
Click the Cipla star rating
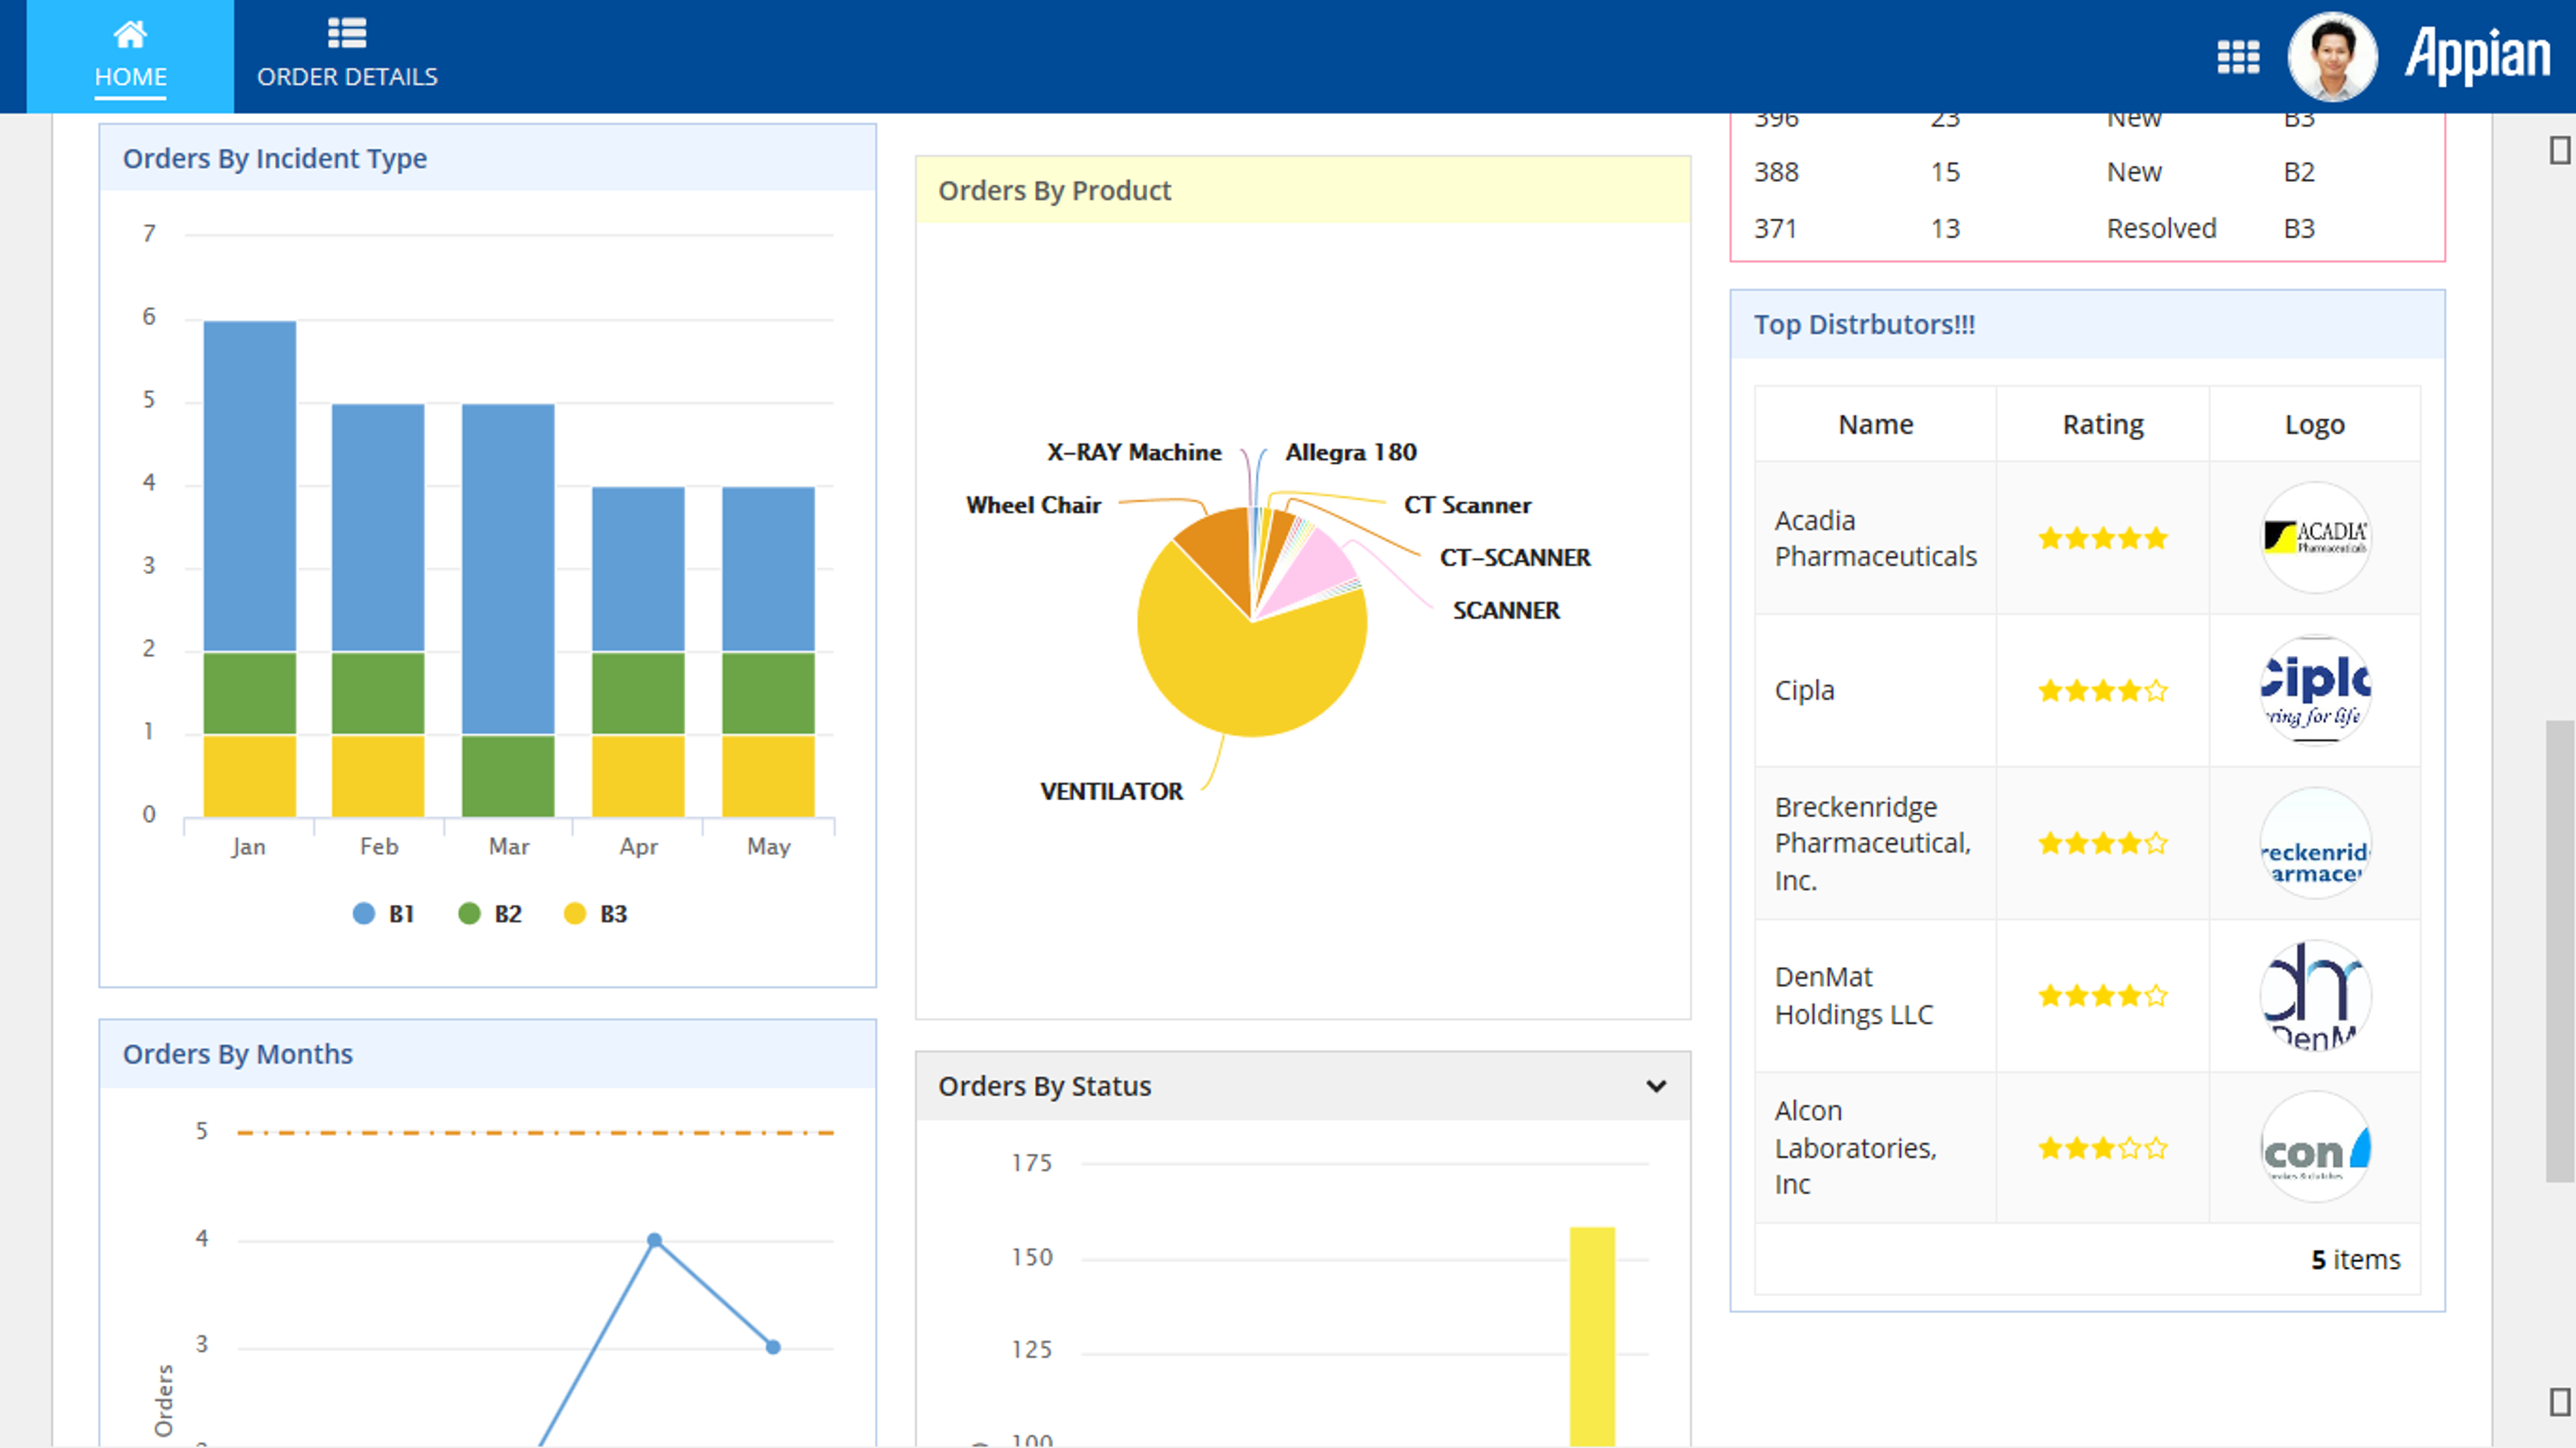2103,690
